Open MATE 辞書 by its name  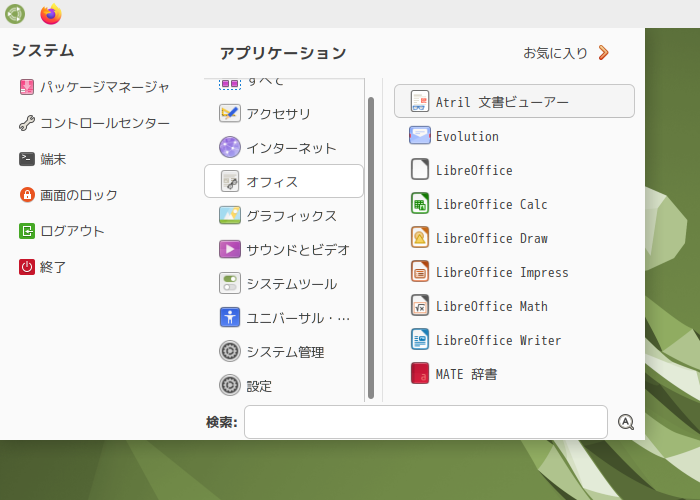[x=466, y=374]
